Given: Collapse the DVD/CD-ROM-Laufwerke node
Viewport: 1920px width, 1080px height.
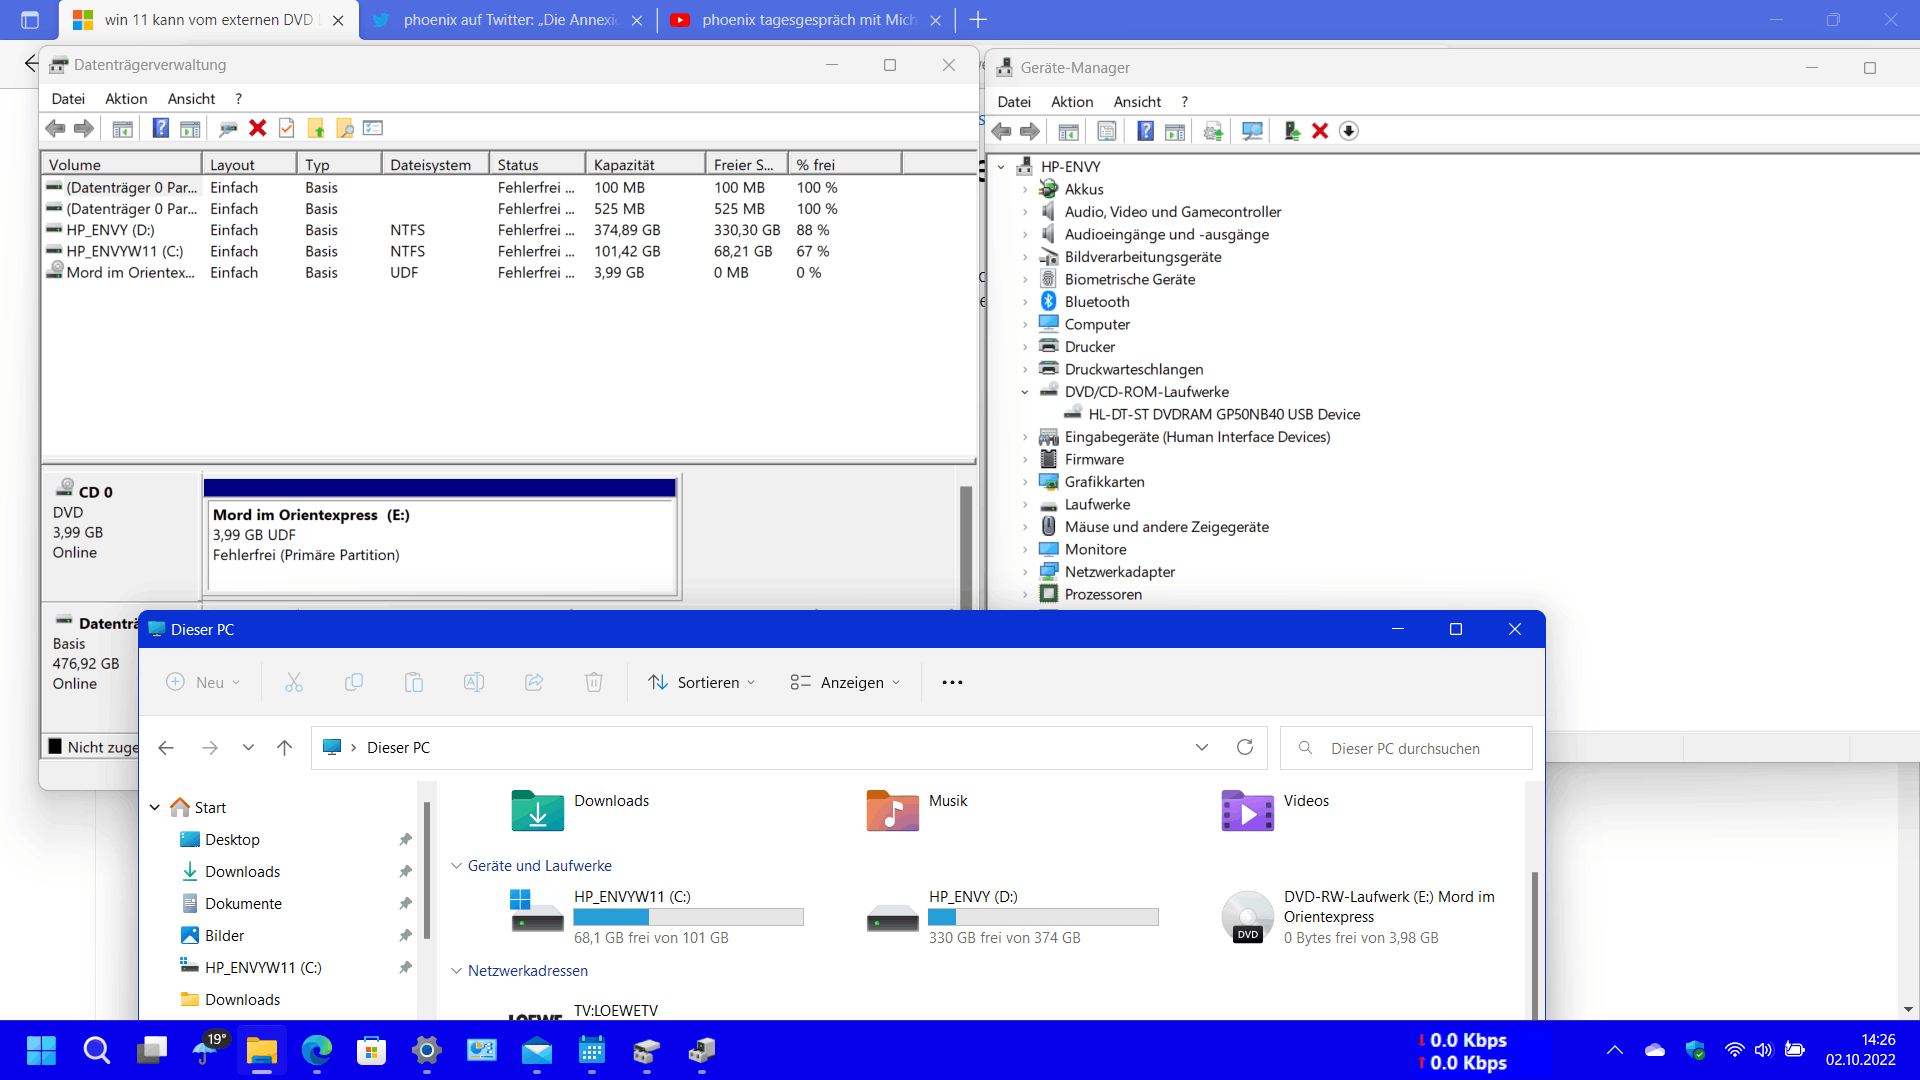Looking at the screenshot, I should click(1025, 392).
